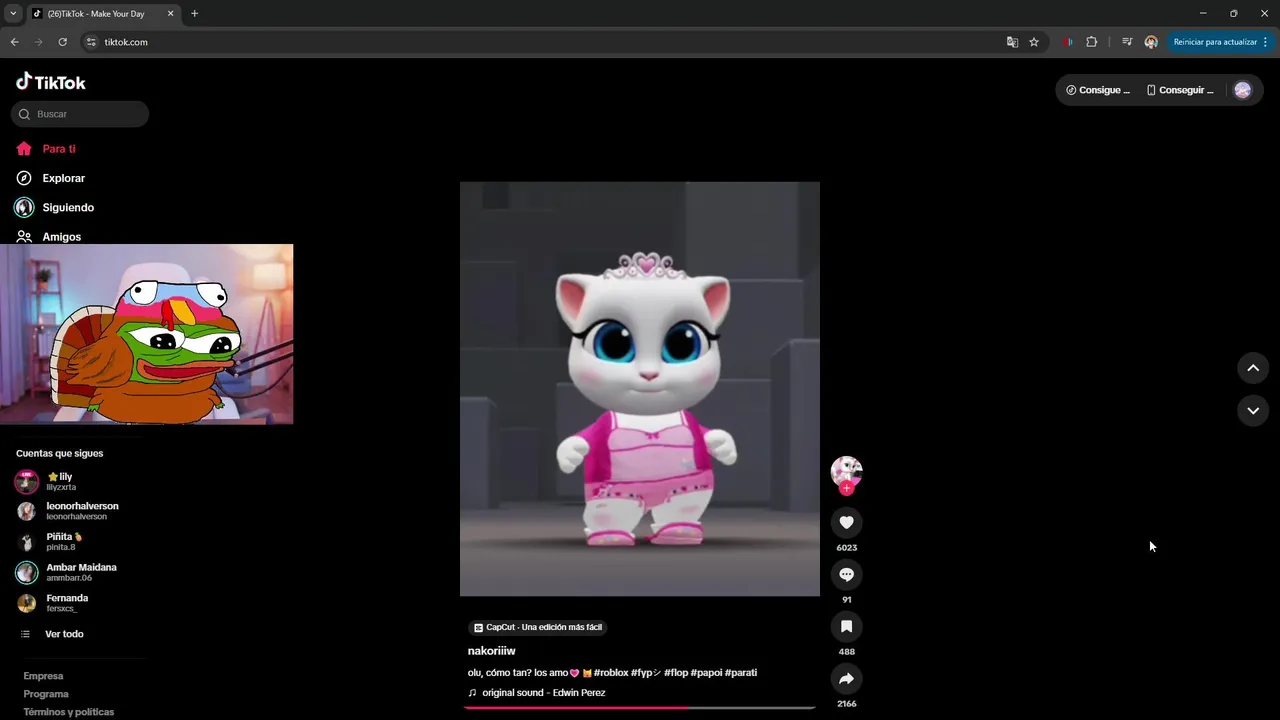Go to next video with down chevron
1280x720 pixels.
(x=1252, y=410)
